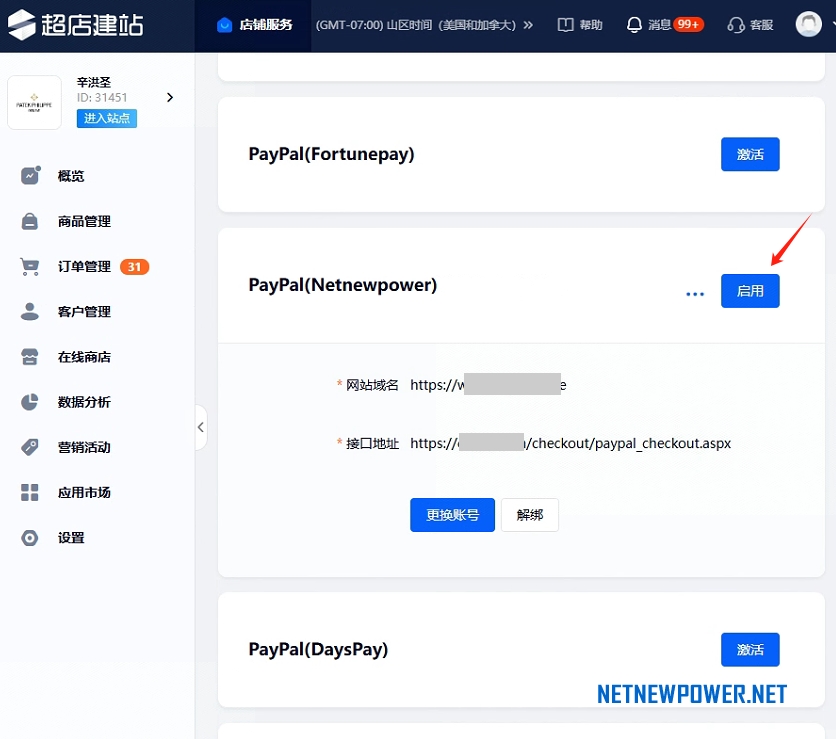Click the 消息 messages label
836x739 pixels.
pos(660,25)
